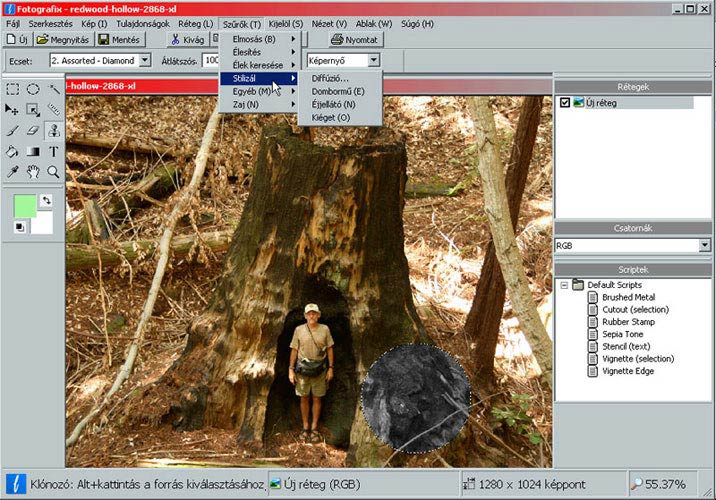Pick the magic wand tool
Viewport: 716px width, 500px height.
pyautogui.click(x=54, y=89)
